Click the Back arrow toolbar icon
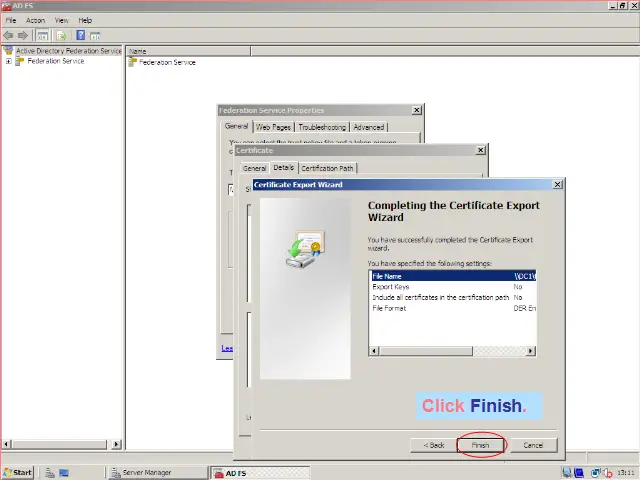Screen dimensions: 640x480 click(9, 35)
